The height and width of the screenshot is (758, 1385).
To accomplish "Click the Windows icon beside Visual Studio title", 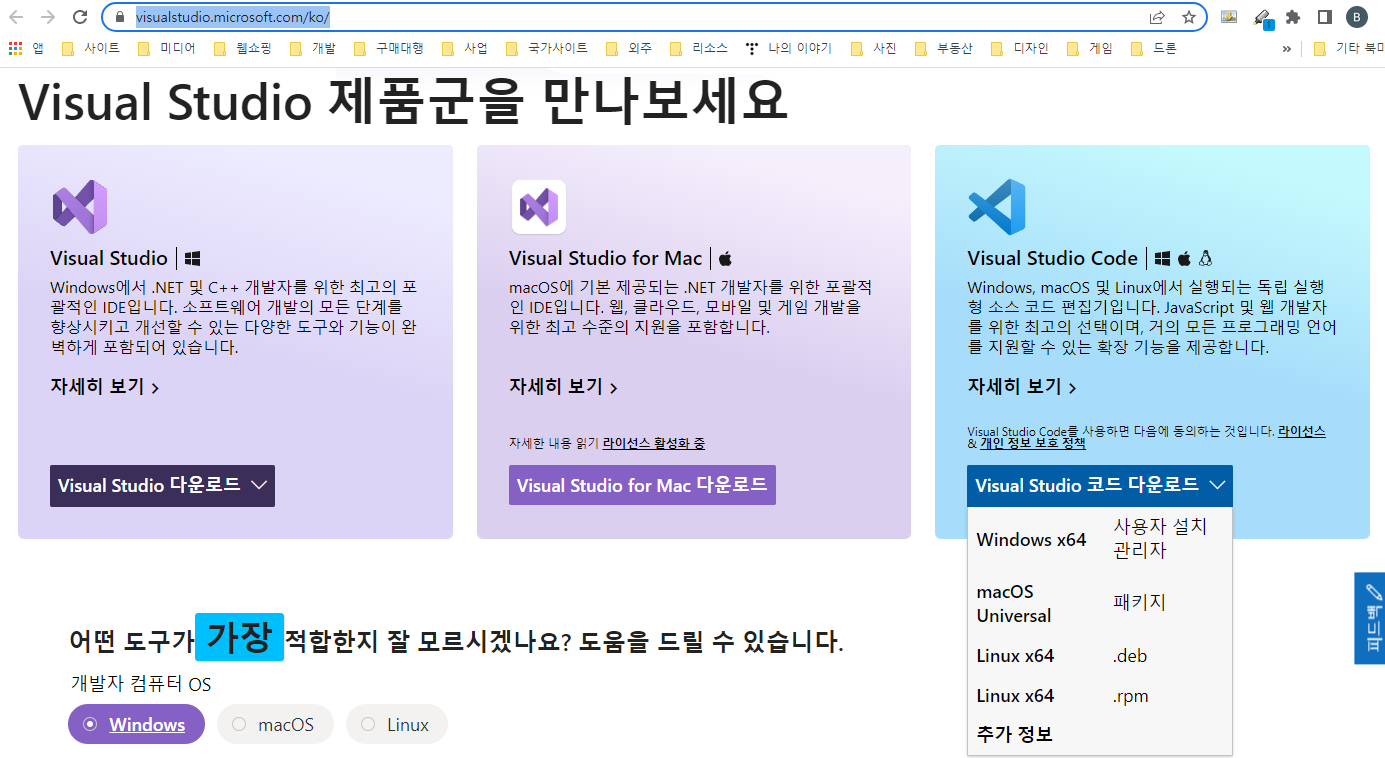I will tap(193, 258).
